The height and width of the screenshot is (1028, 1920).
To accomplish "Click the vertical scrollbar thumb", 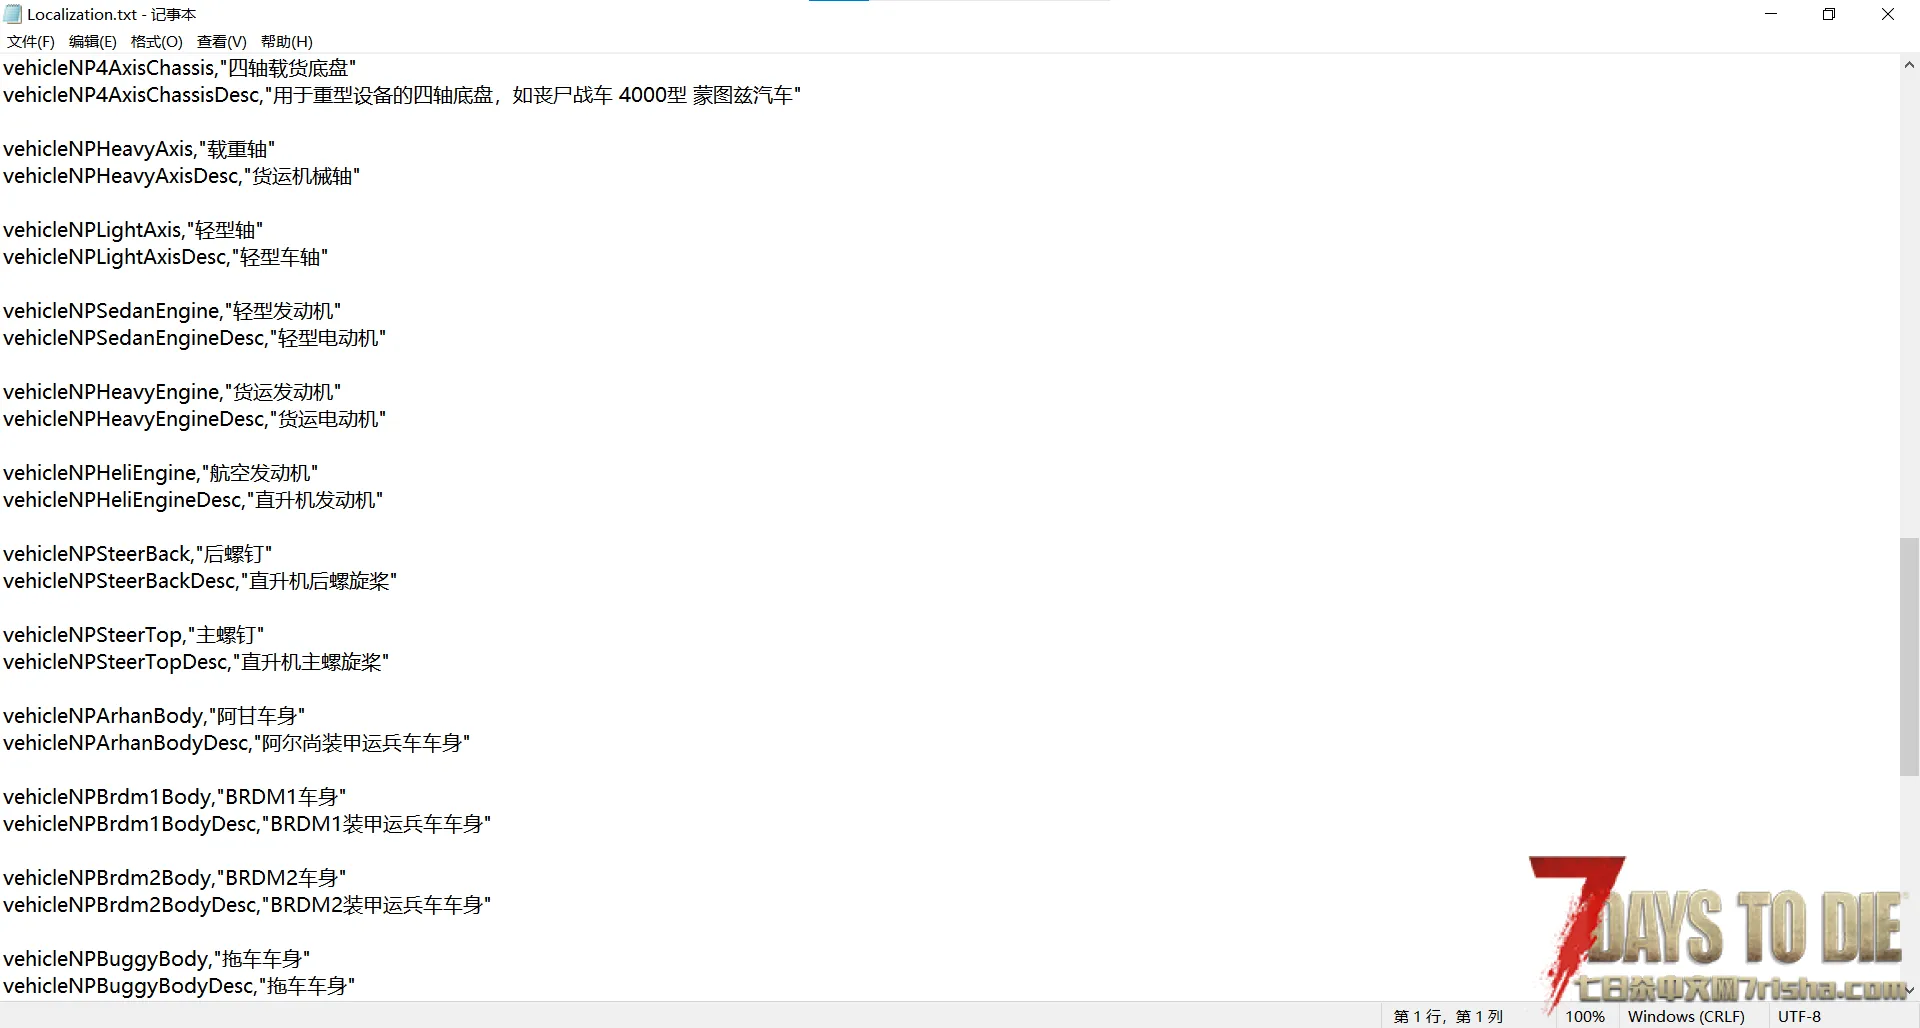I will point(1909,656).
